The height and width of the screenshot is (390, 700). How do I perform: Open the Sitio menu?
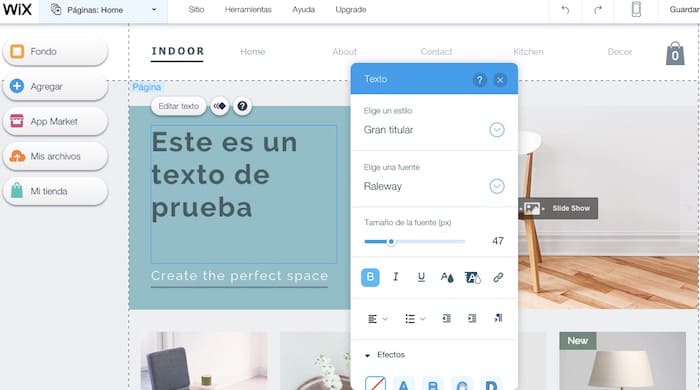196,9
